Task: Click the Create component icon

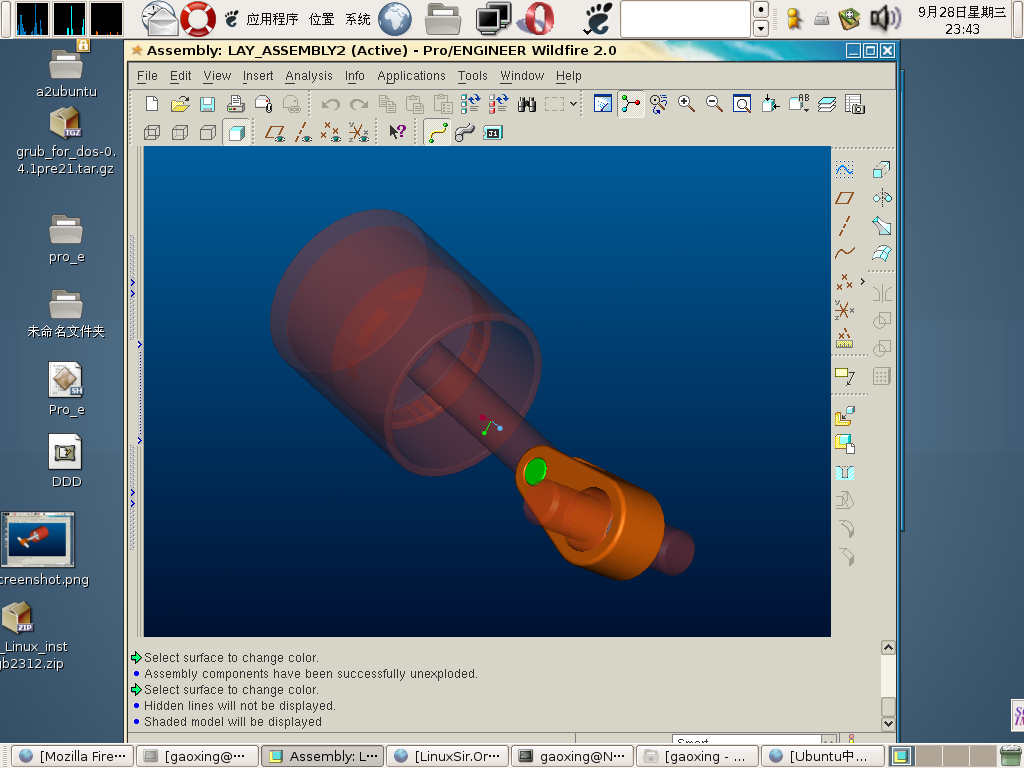Action: point(844,443)
